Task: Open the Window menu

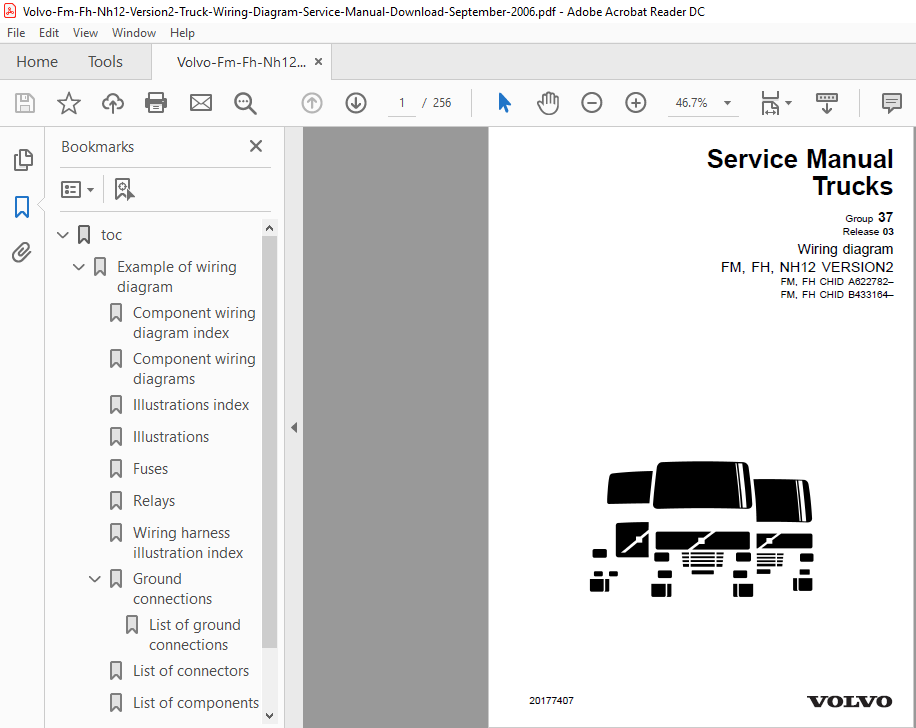Action: (134, 33)
